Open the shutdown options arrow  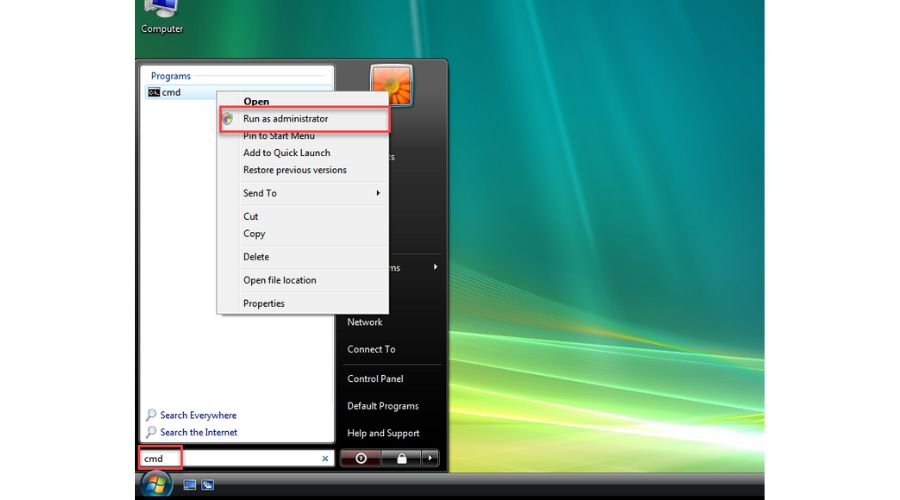click(430, 458)
